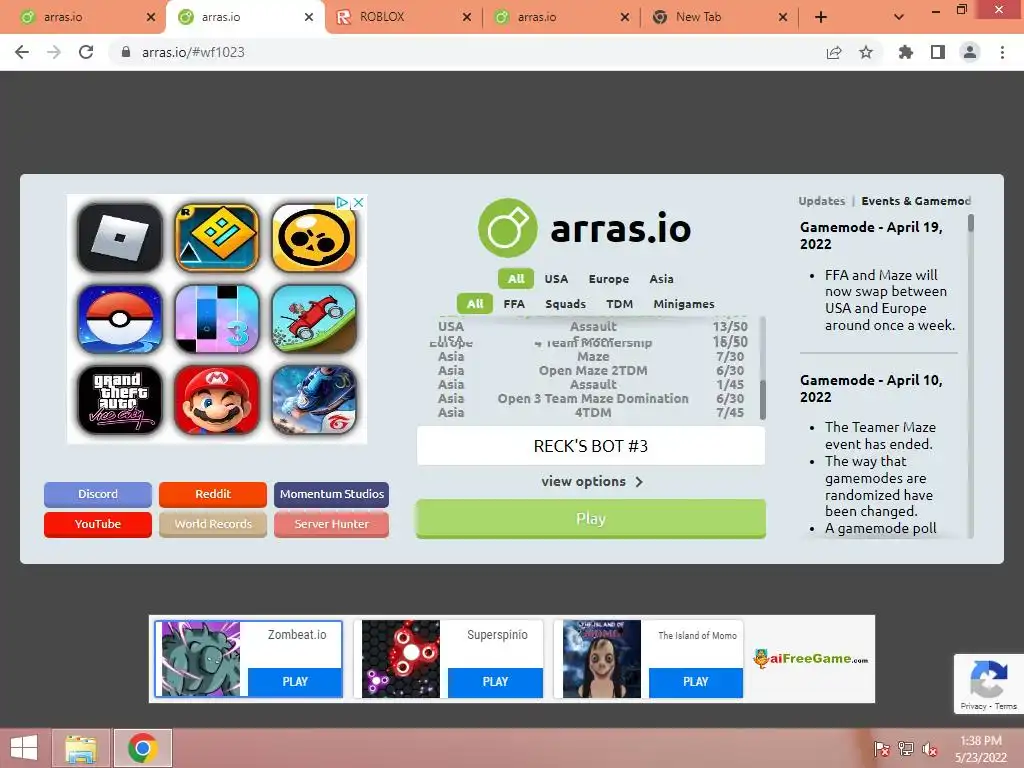Image resolution: width=1024 pixels, height=768 pixels.
Task: Toggle the browser side panel icon
Action: (x=938, y=52)
